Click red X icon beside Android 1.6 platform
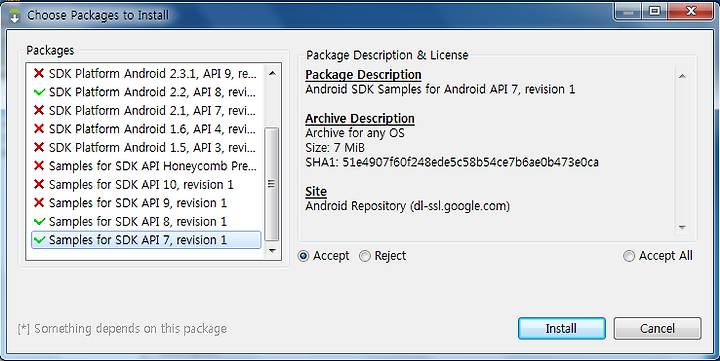 pos(39,129)
